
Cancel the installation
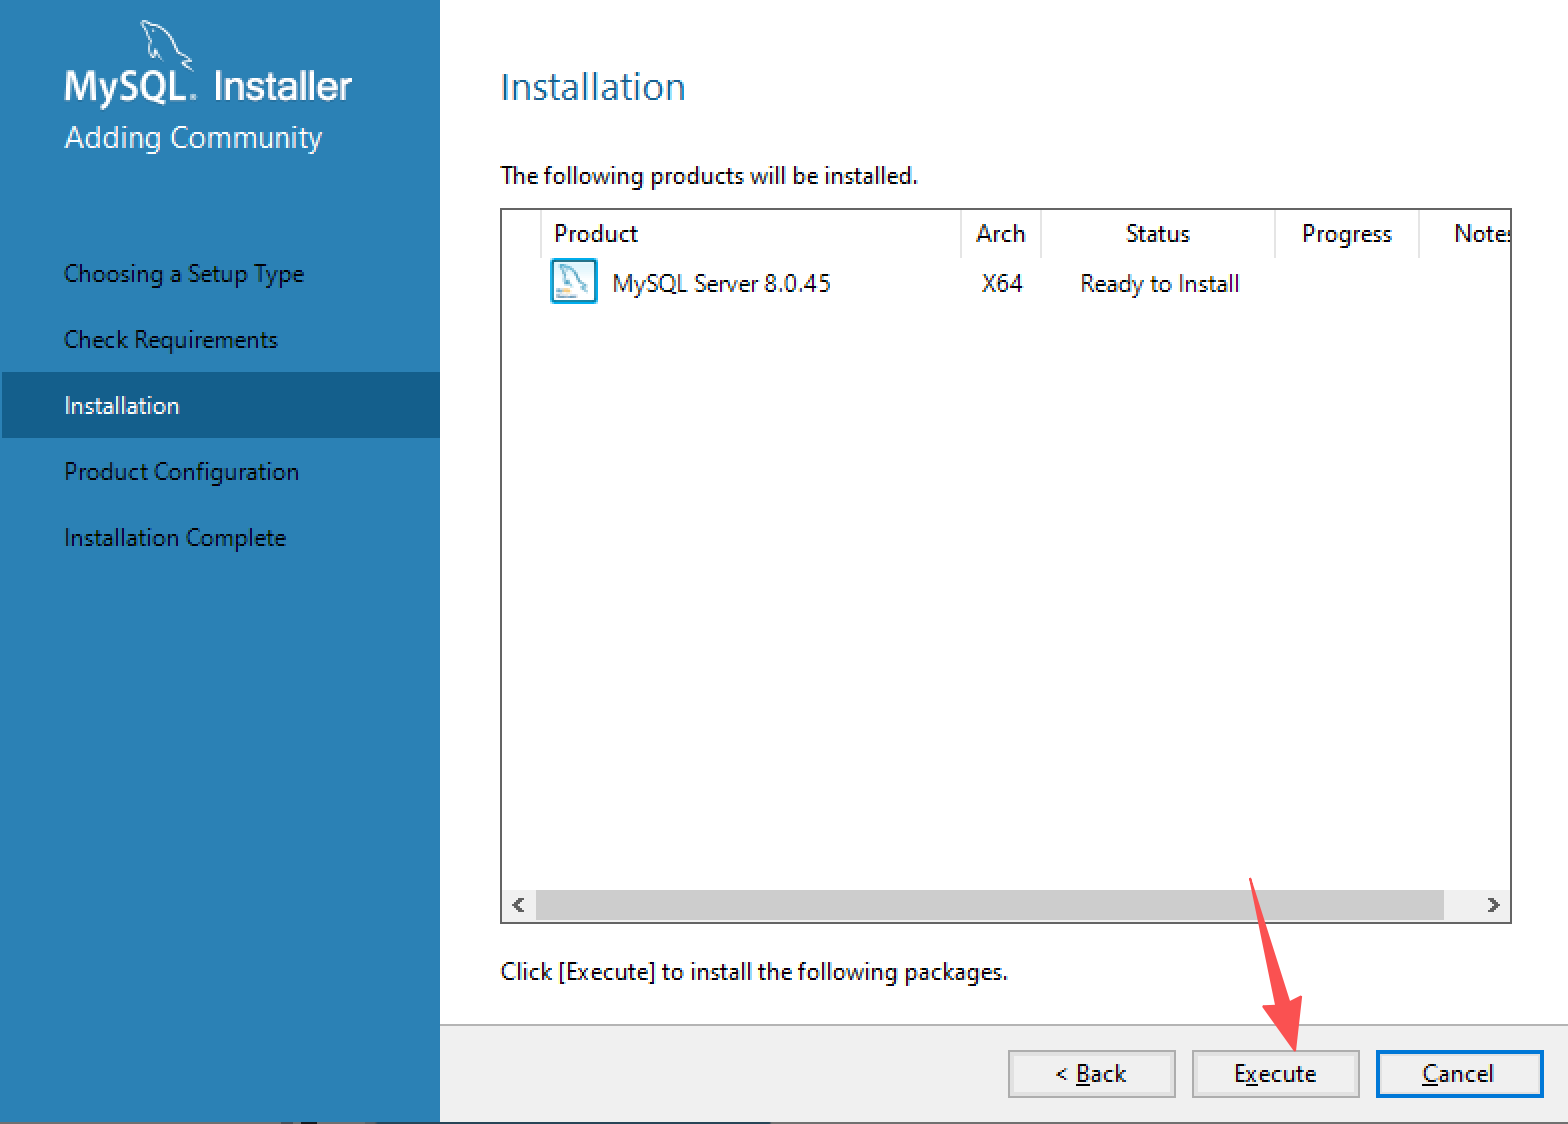coord(1459,1074)
